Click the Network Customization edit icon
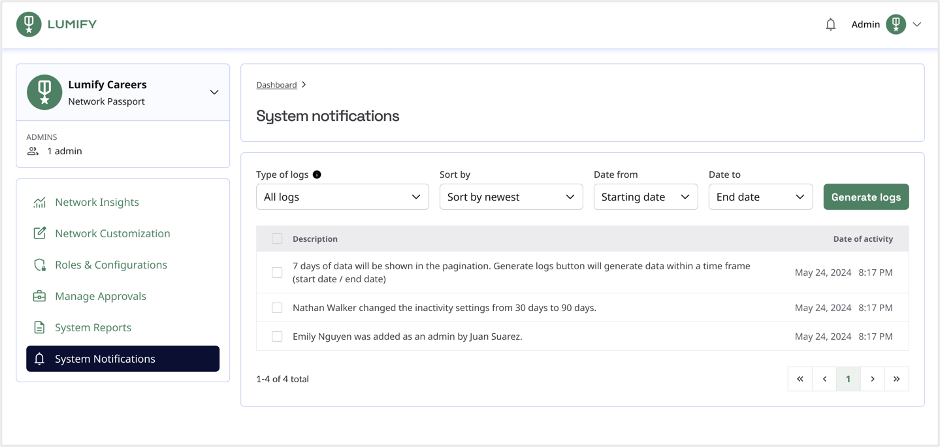 [40, 234]
